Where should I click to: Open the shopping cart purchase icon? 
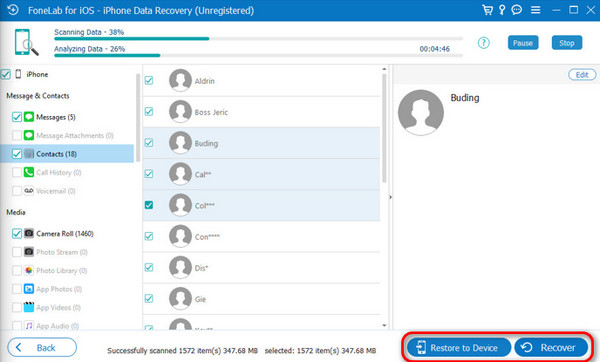[x=487, y=10]
